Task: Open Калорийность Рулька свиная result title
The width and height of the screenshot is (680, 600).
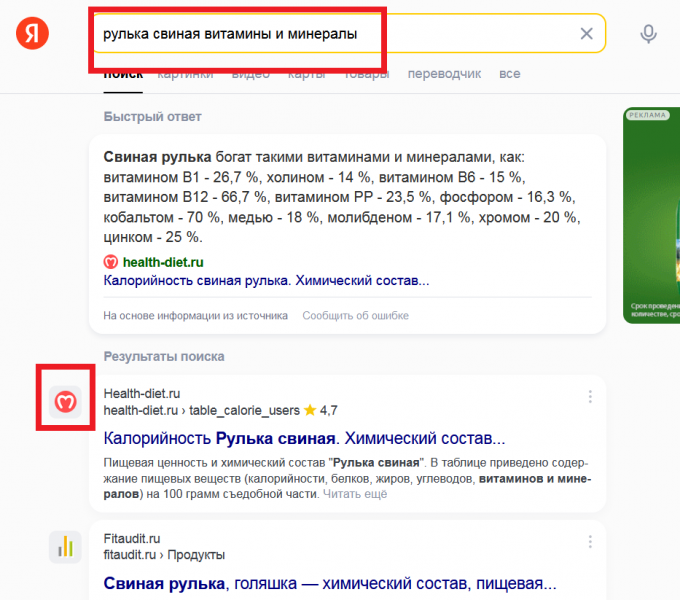Action: pos(304,439)
